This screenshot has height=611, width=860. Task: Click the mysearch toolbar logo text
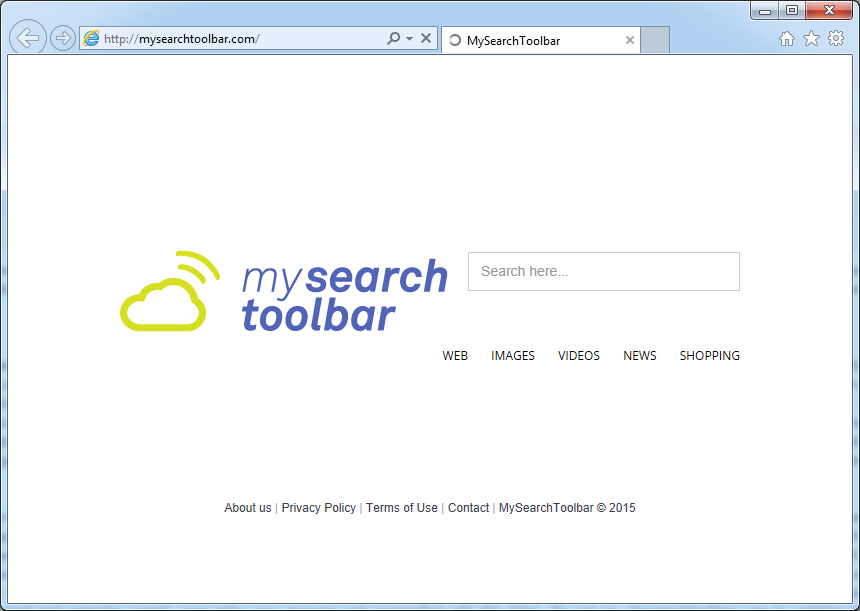point(344,295)
